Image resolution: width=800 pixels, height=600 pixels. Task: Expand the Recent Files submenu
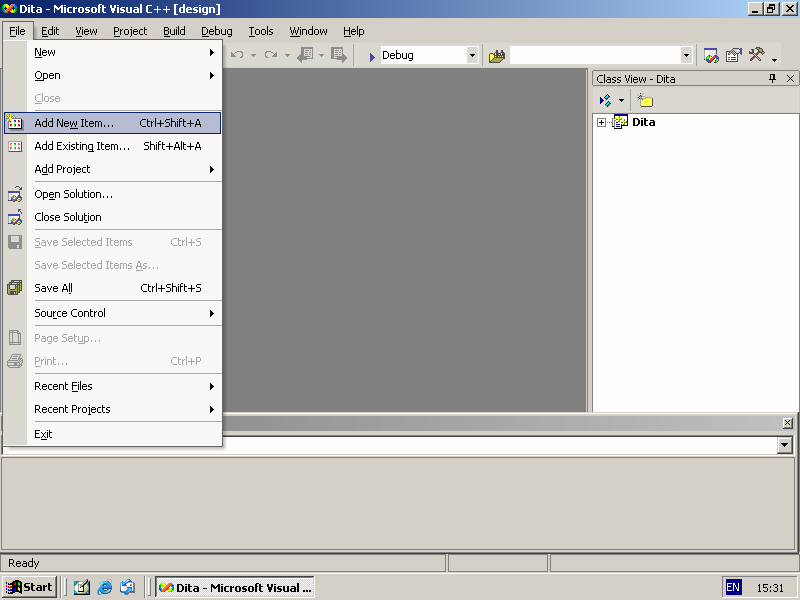[x=113, y=386]
